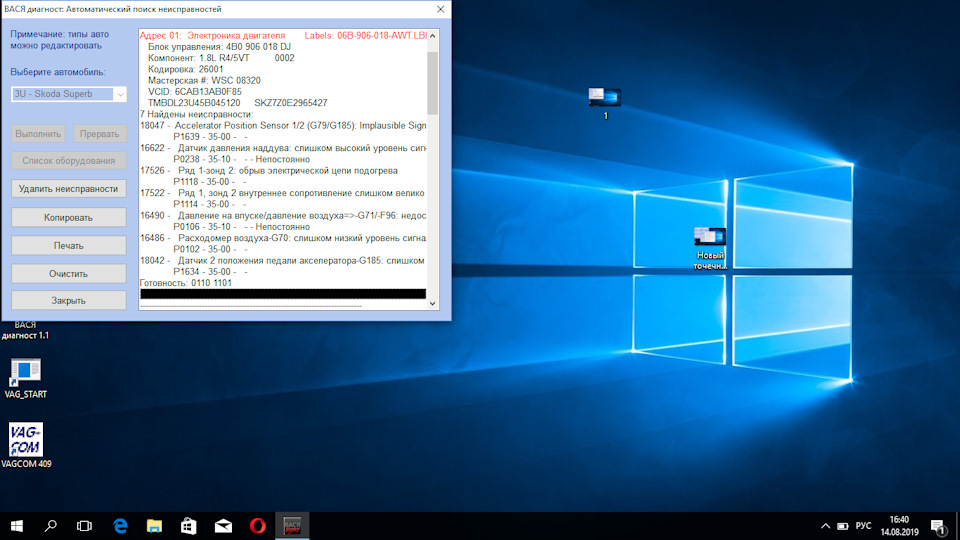The width and height of the screenshot is (960, 540).
Task: Select fault line 16622 Датчик давления наддува
Action: 283,148
